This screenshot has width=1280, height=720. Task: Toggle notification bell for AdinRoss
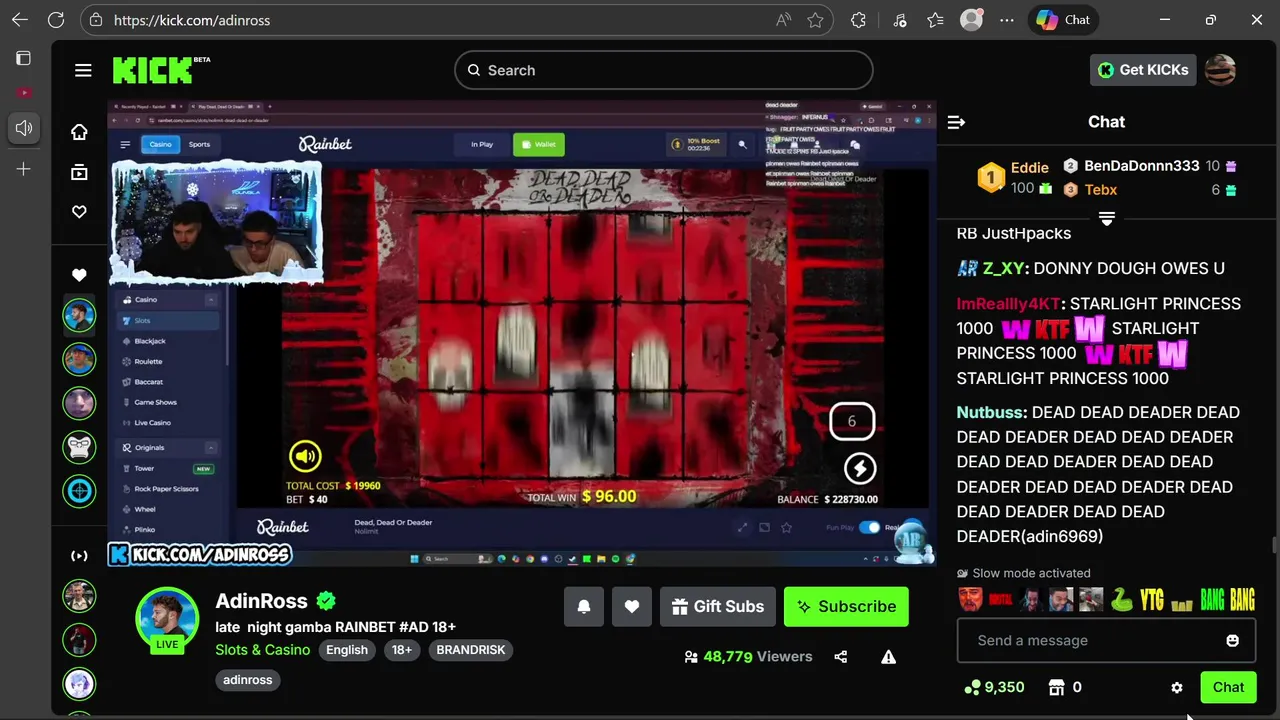[584, 606]
